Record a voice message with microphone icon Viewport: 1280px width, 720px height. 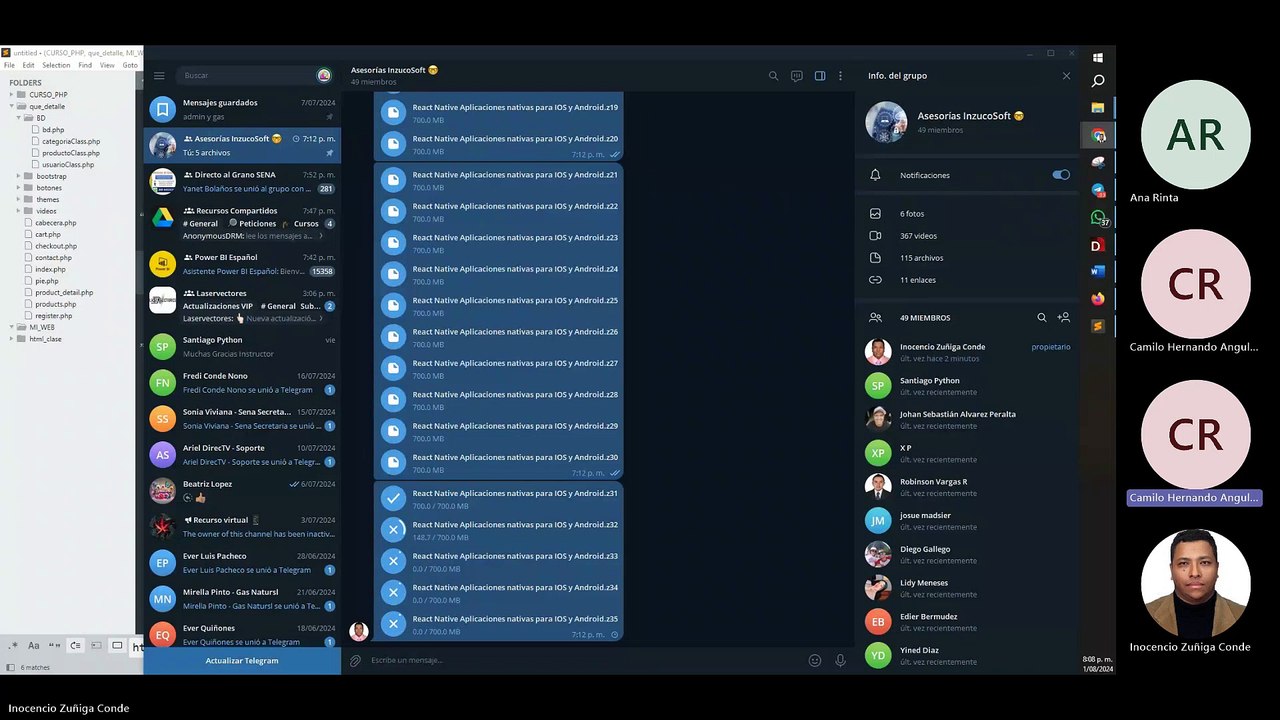point(840,660)
